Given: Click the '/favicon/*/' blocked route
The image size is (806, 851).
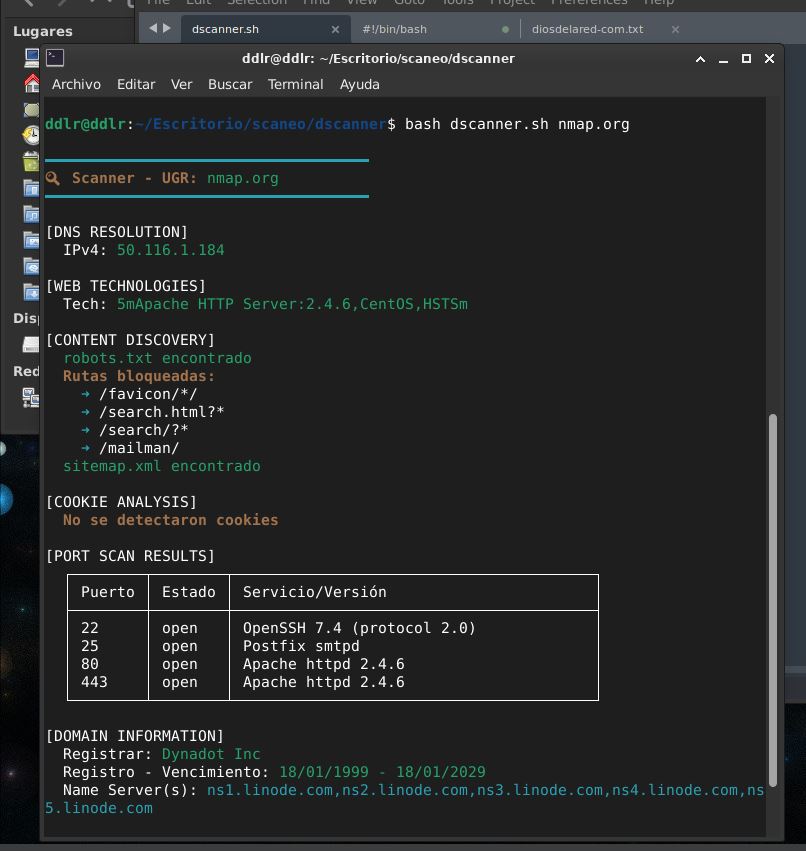Looking at the screenshot, I should (x=148, y=394).
